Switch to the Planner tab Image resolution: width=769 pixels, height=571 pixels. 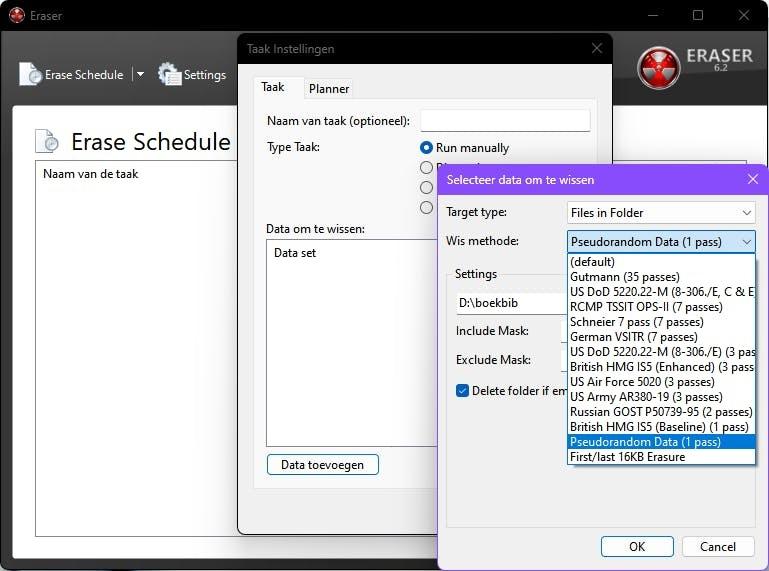329,89
